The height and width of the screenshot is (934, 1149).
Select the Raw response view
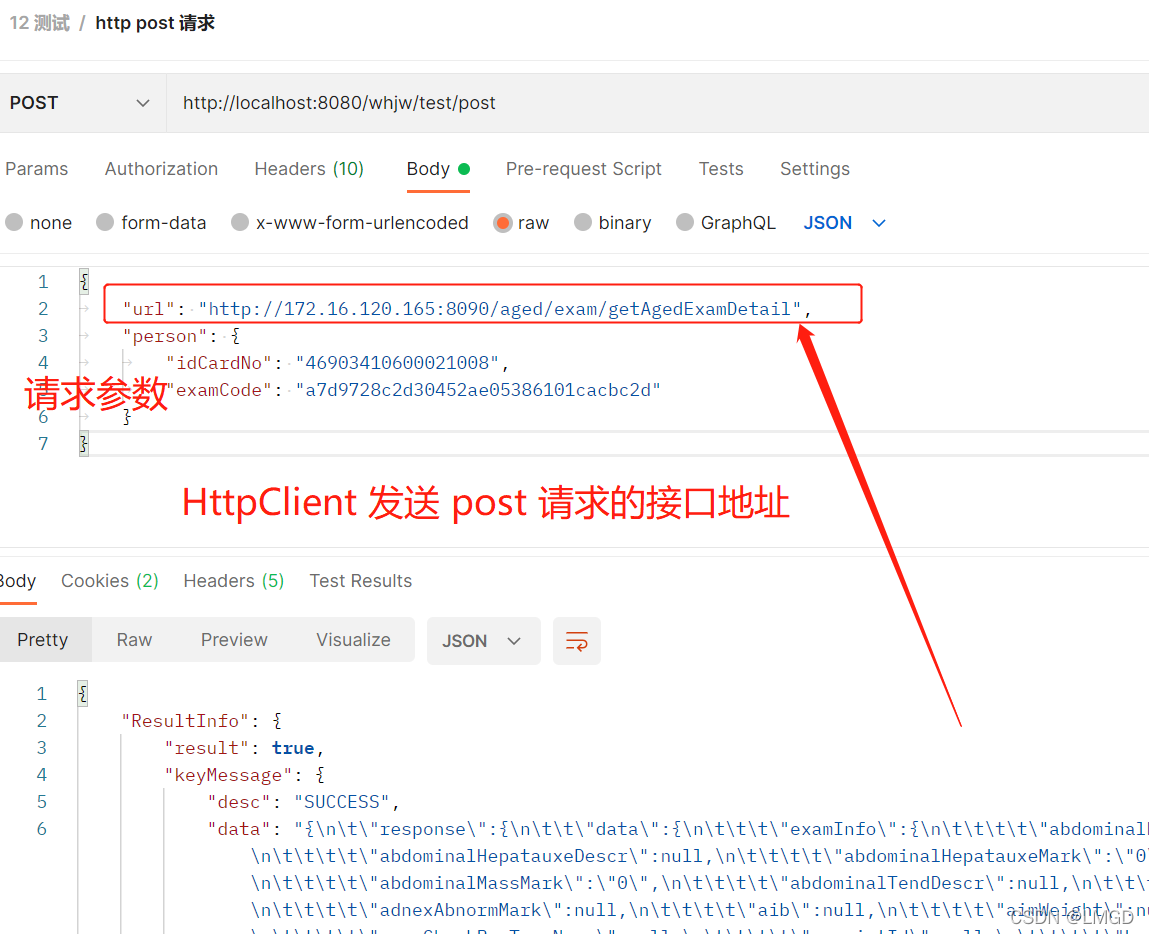pyautogui.click(x=134, y=640)
